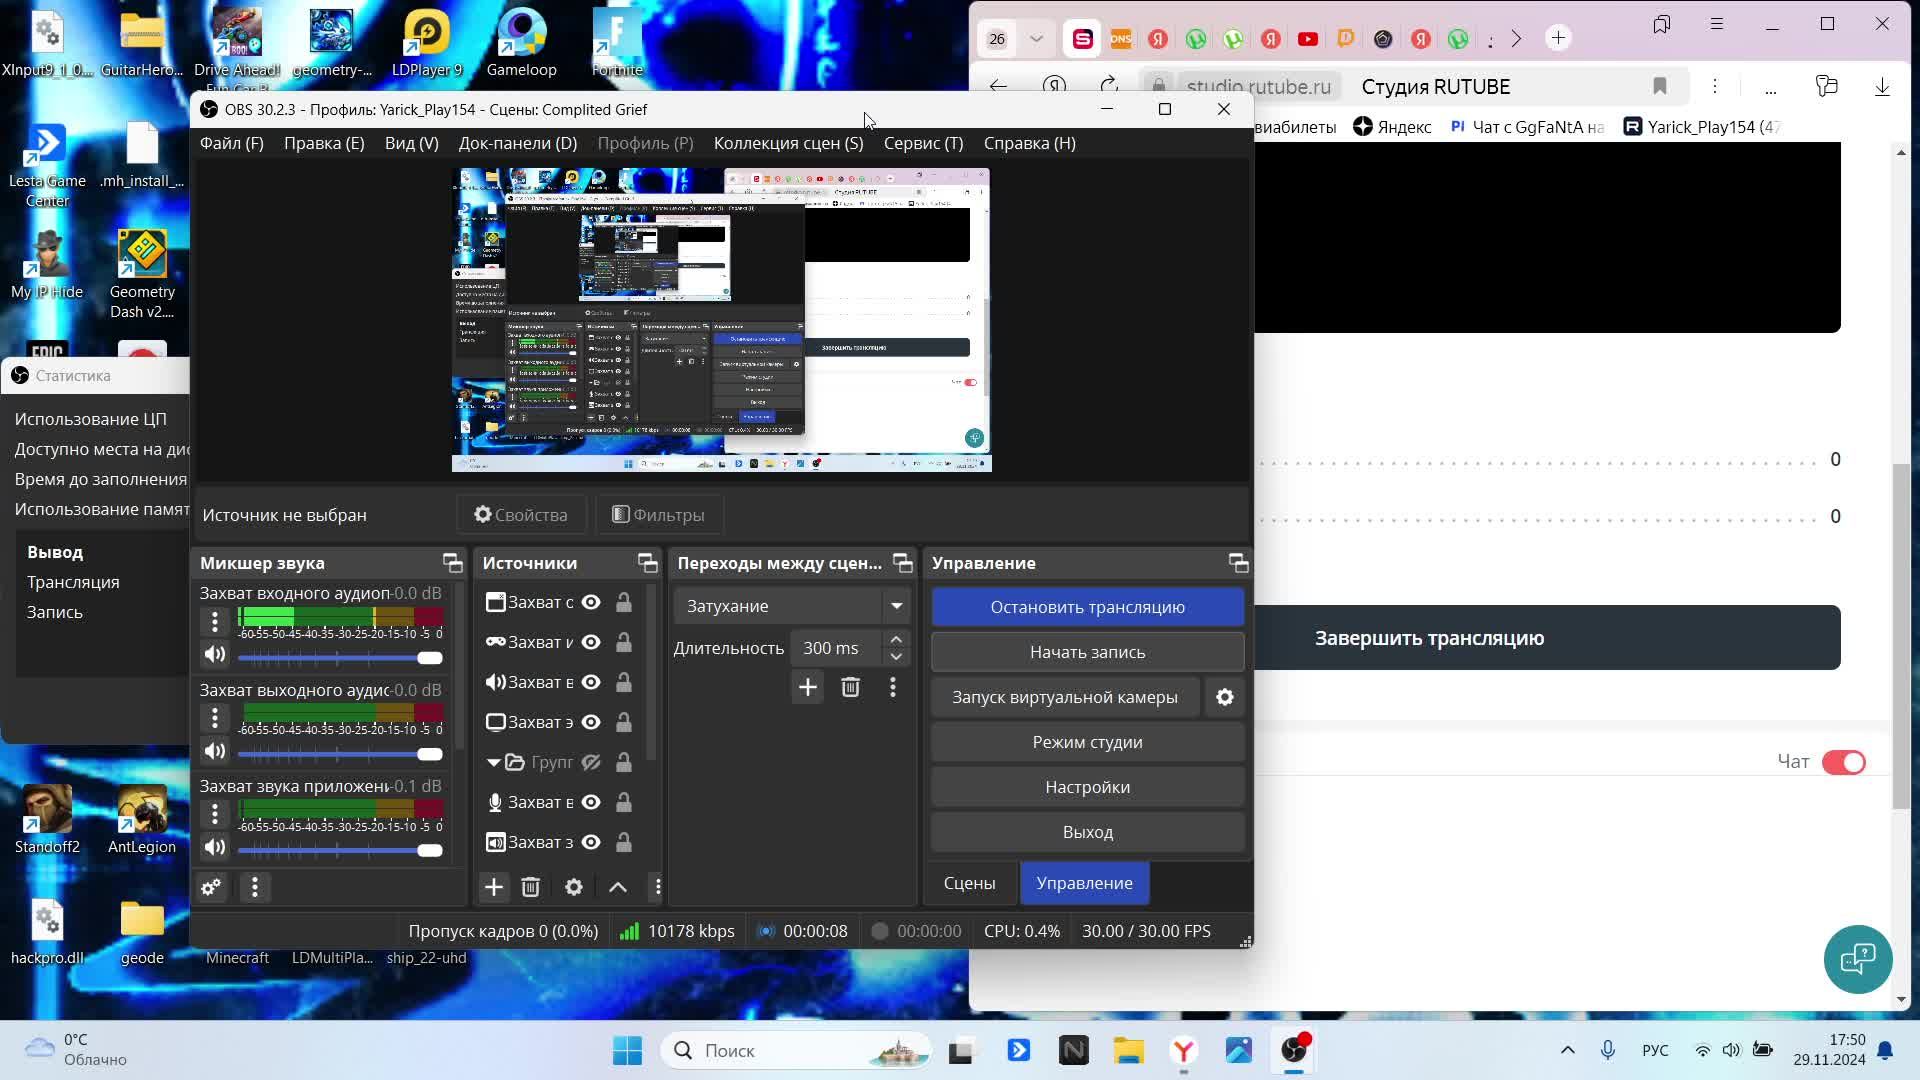
Task: Undock the Audio Mixer panel
Action: [x=452, y=563]
